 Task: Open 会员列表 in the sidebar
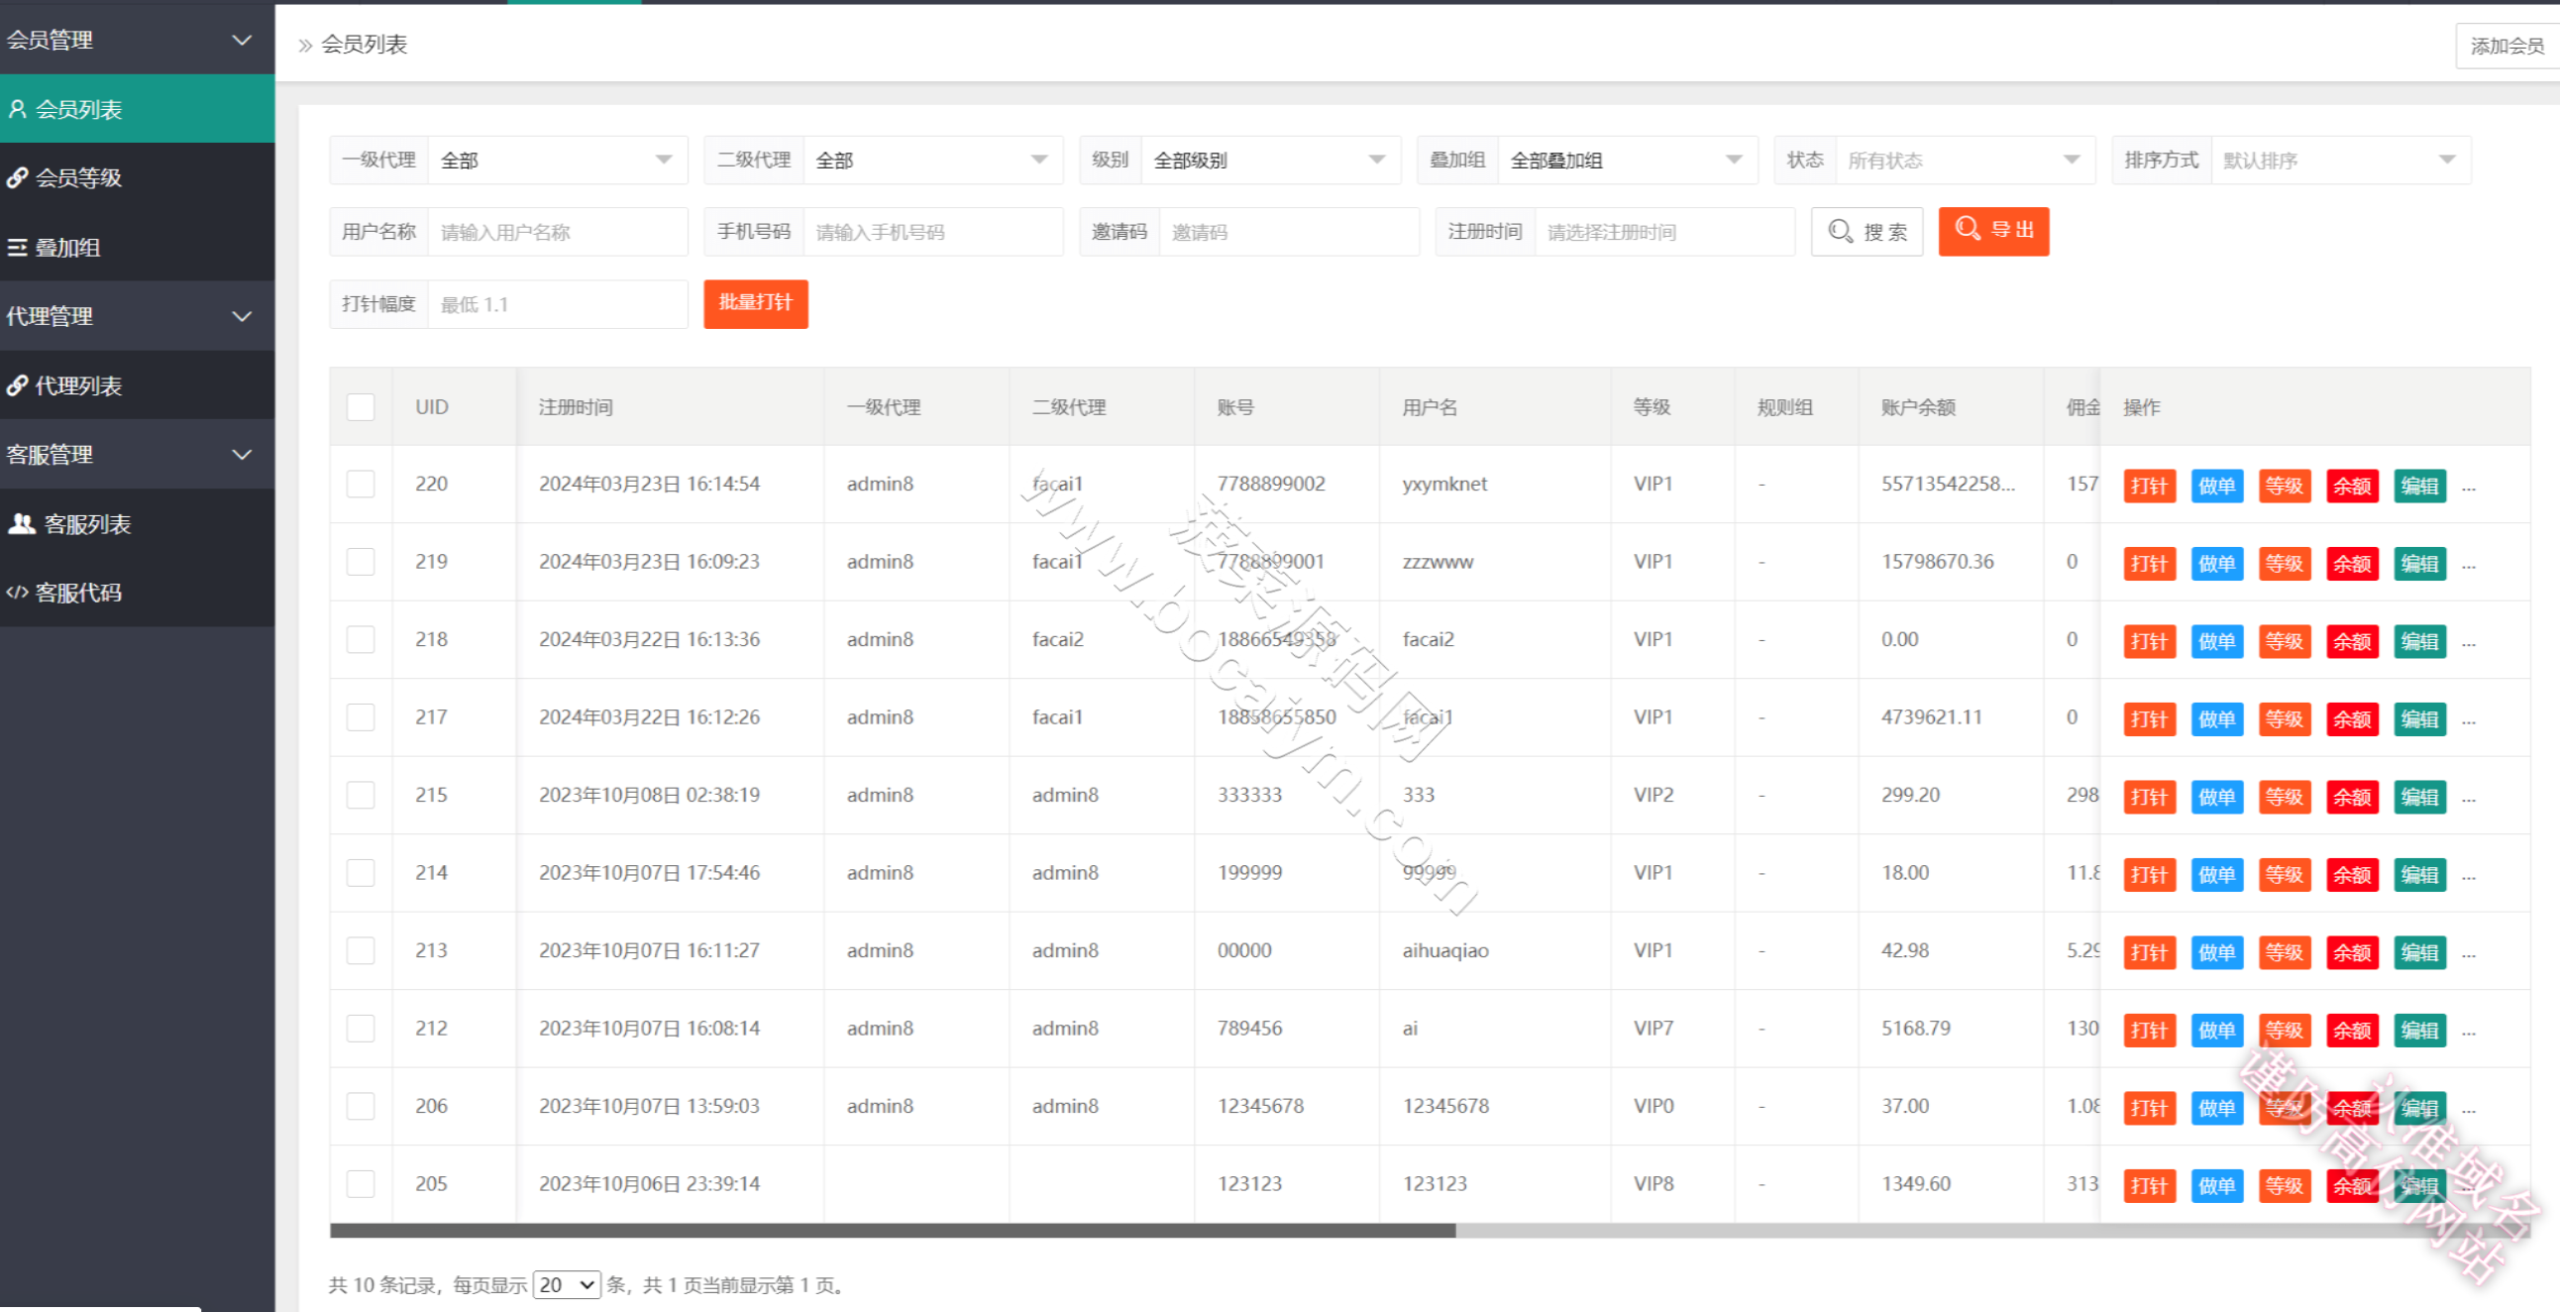137,109
